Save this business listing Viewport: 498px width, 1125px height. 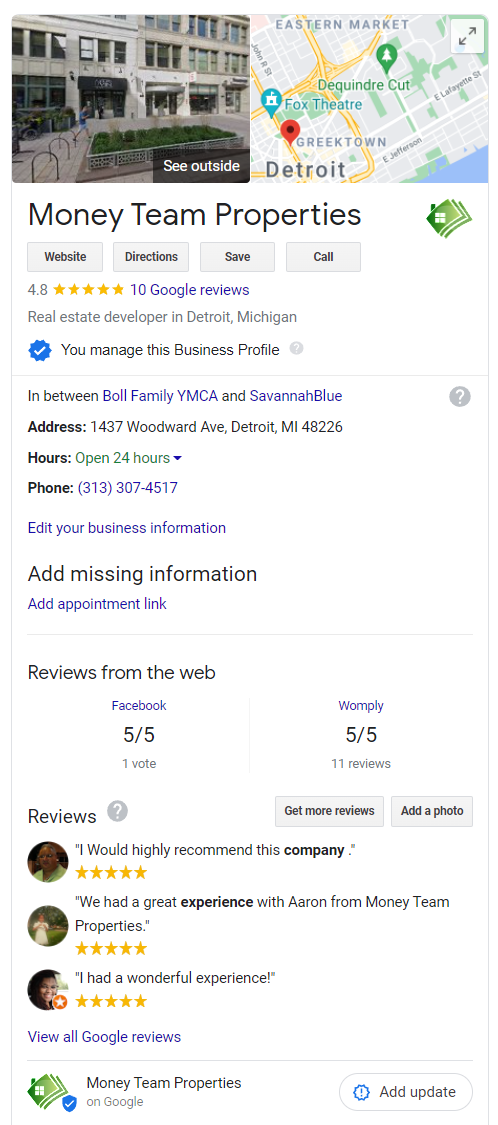pos(238,257)
